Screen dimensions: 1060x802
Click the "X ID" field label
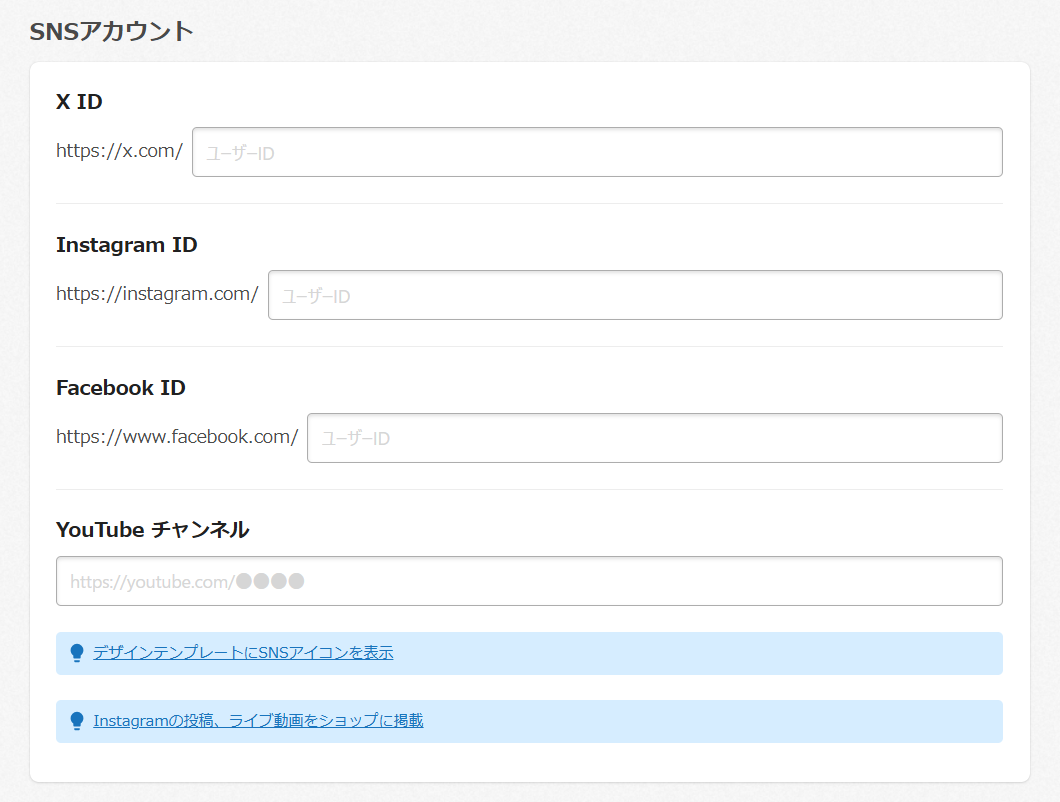coord(79,102)
